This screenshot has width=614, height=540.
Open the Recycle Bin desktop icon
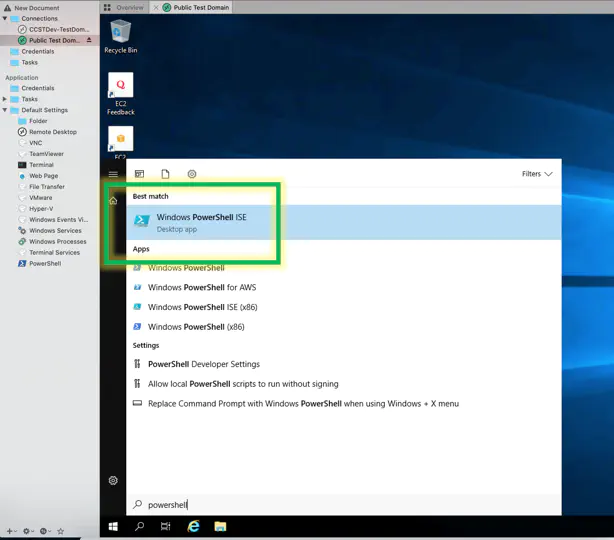(x=121, y=36)
